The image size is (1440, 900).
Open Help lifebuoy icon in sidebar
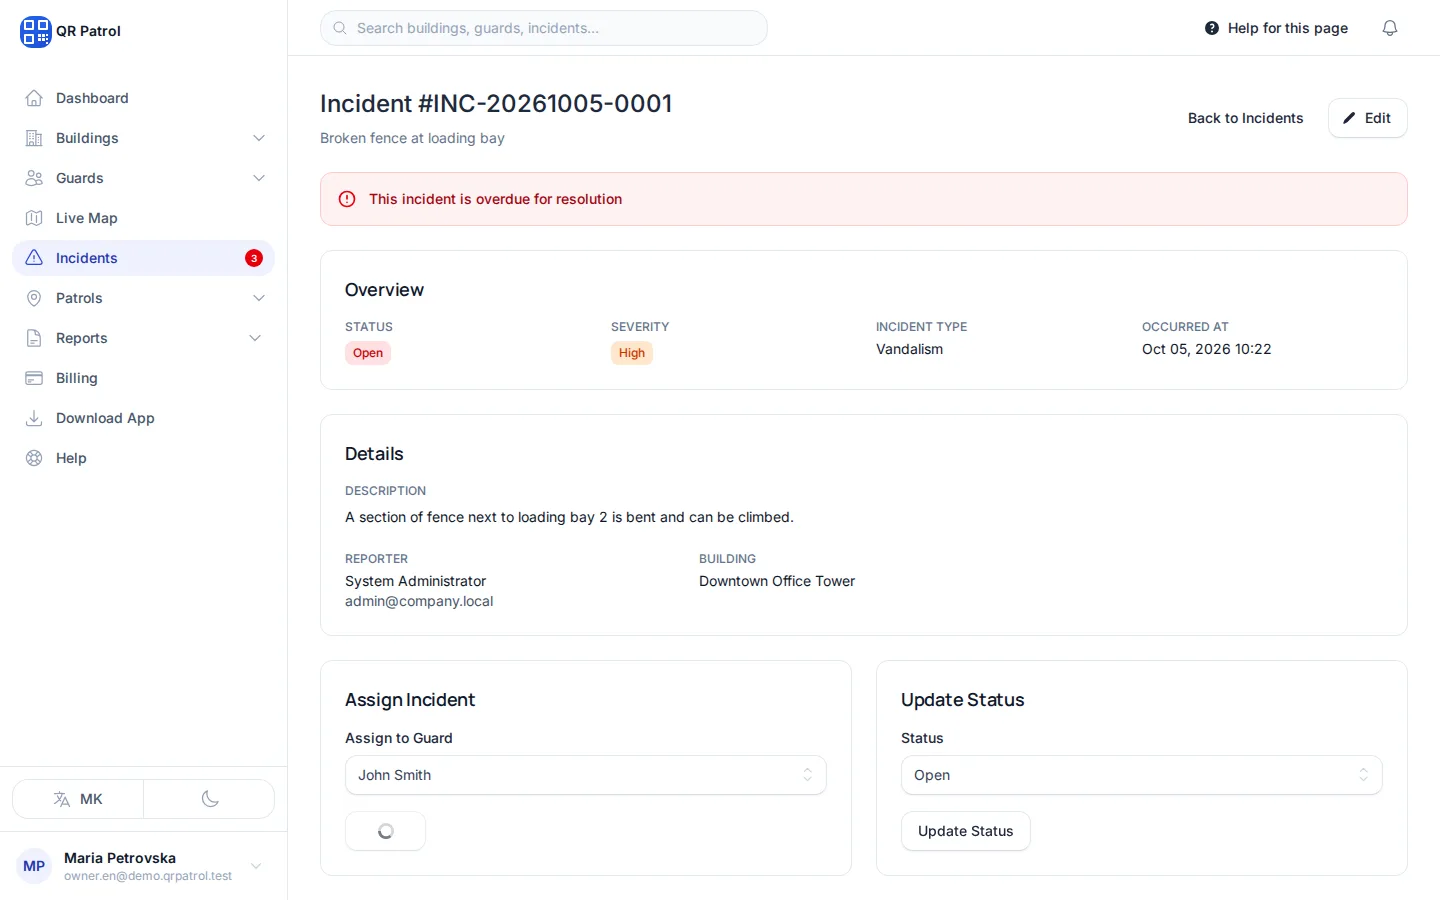point(34,458)
